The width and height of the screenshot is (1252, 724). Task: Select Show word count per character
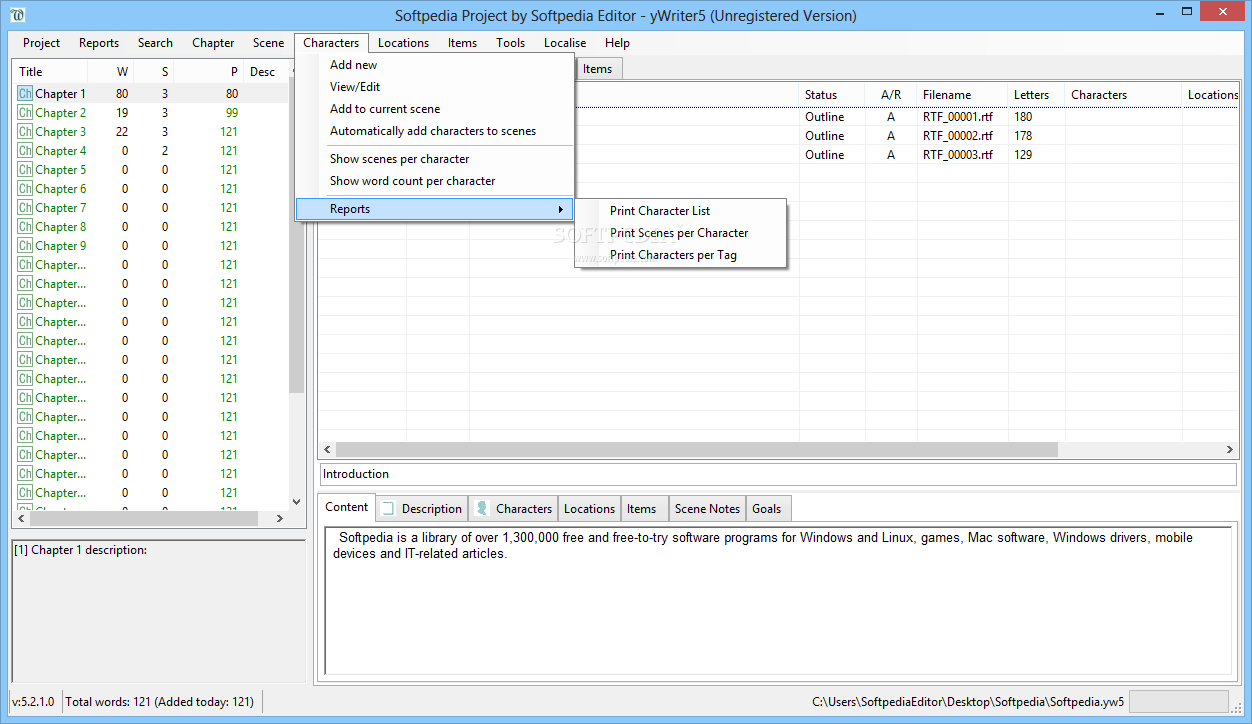(435, 181)
